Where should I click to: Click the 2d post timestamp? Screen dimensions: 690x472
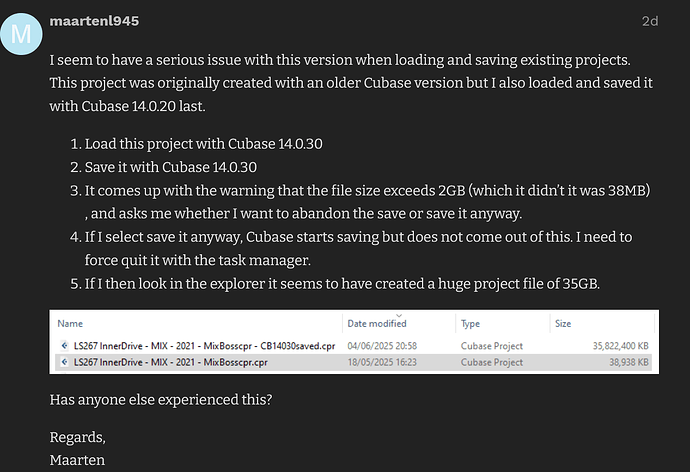pyautogui.click(x=650, y=20)
